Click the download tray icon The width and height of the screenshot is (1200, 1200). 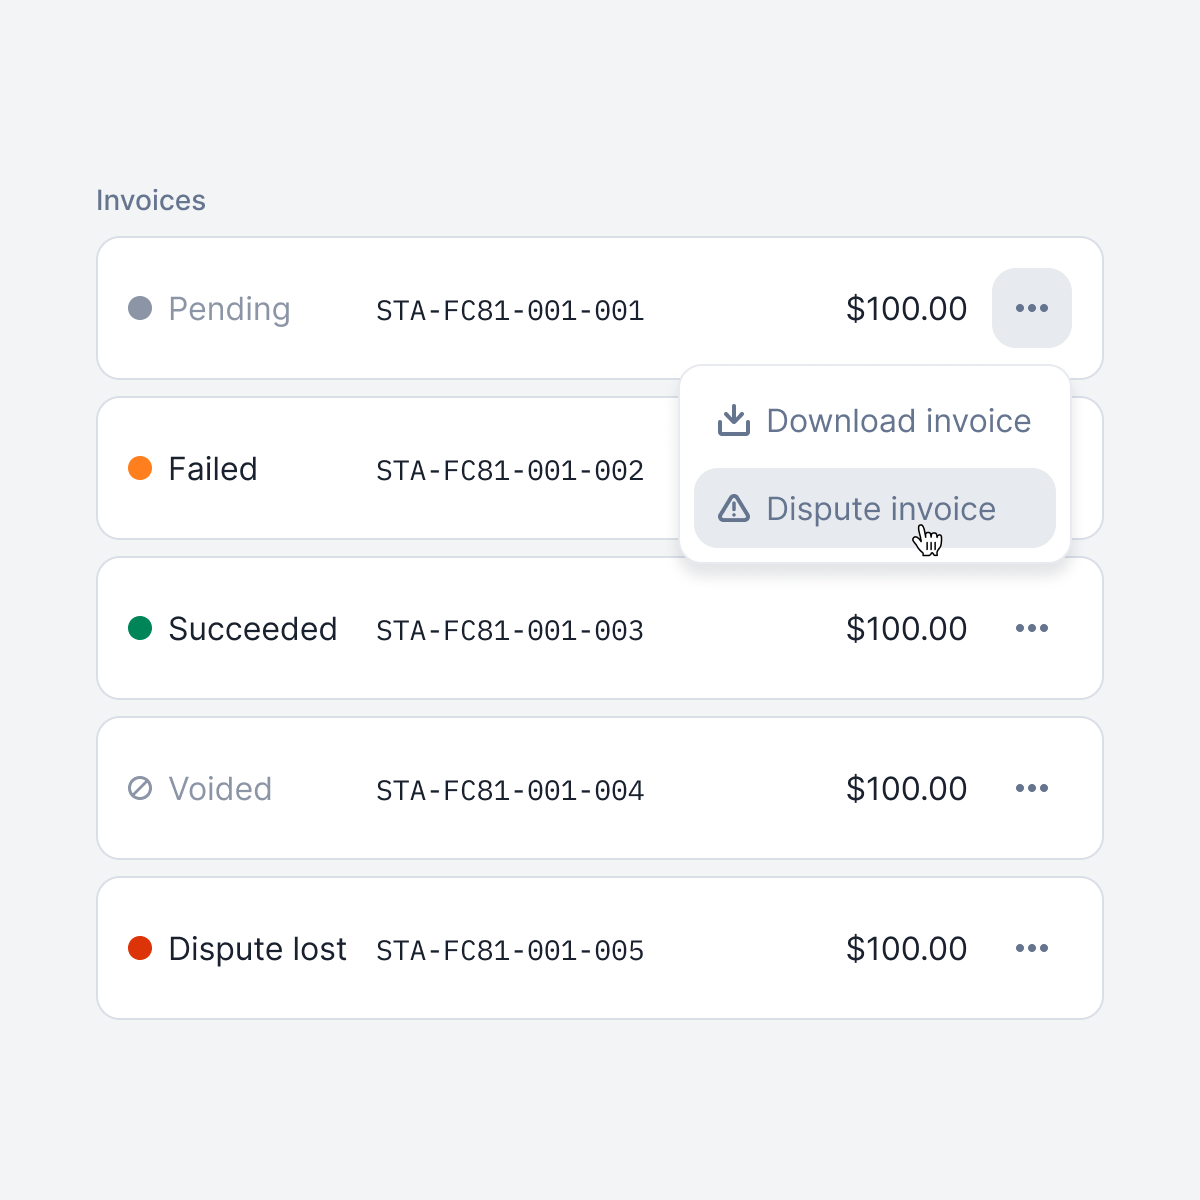pos(734,421)
